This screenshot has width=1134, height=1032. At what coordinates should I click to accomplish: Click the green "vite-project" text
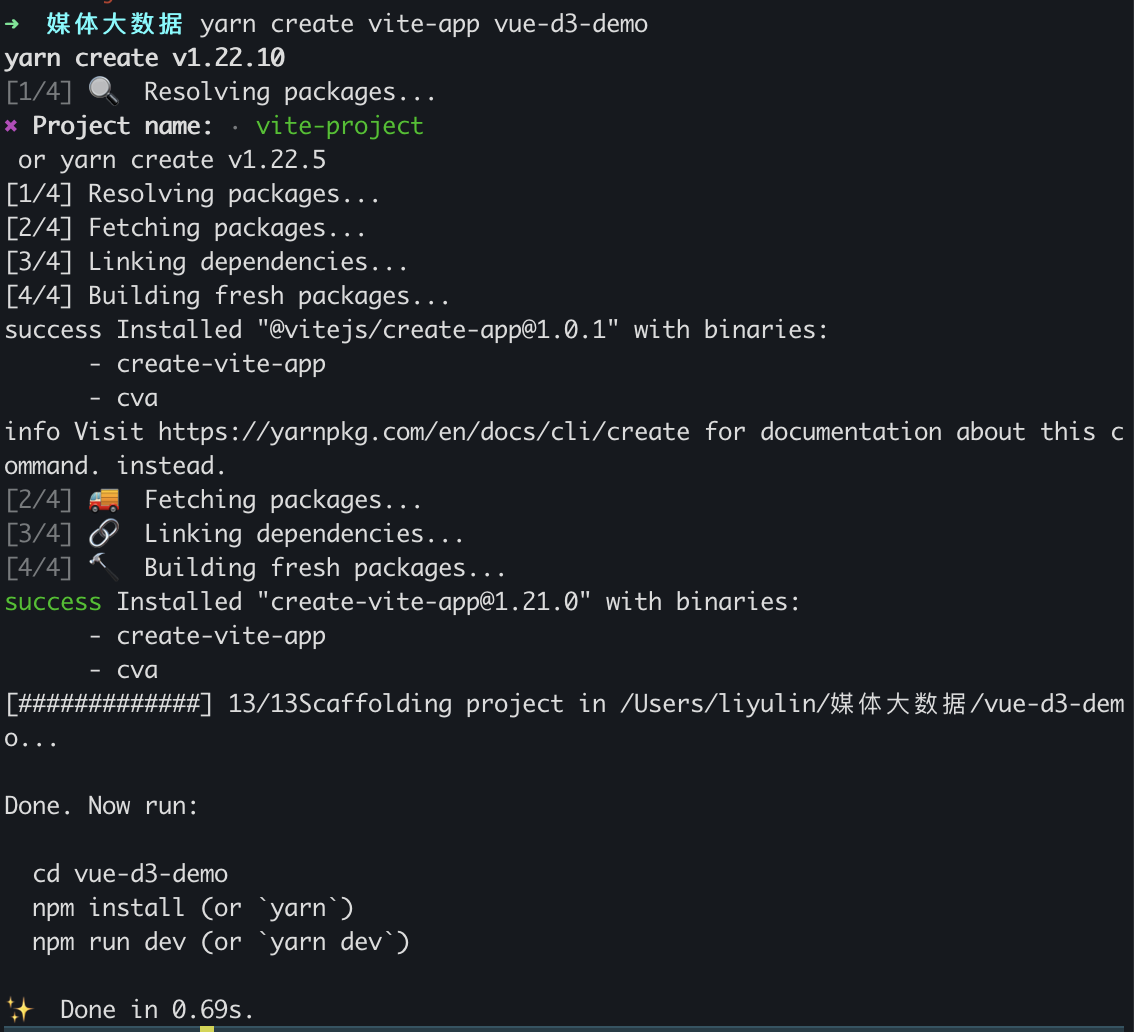point(340,126)
